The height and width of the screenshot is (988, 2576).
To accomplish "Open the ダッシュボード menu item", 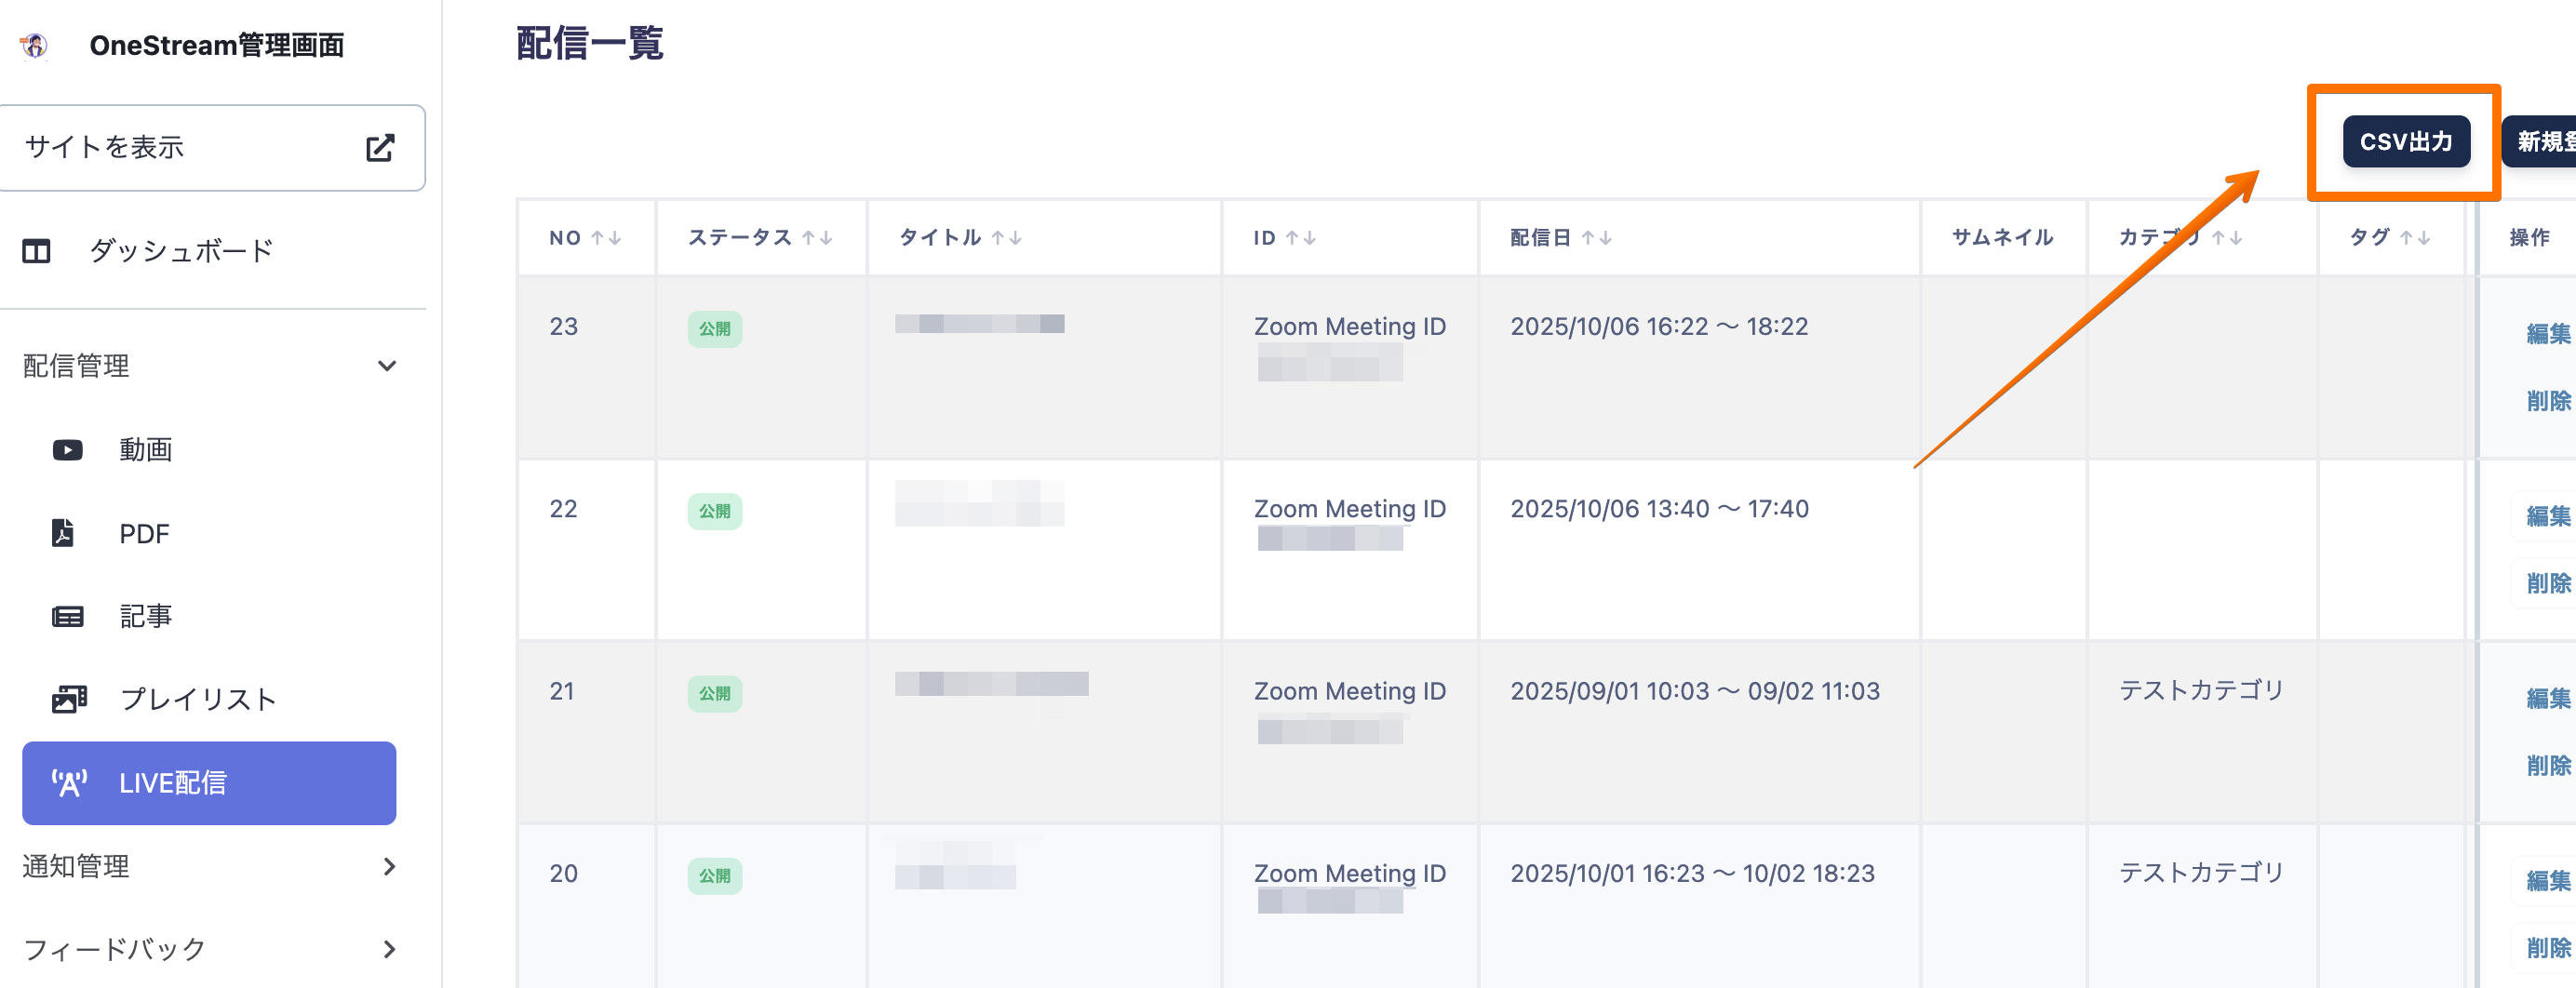I will point(181,251).
